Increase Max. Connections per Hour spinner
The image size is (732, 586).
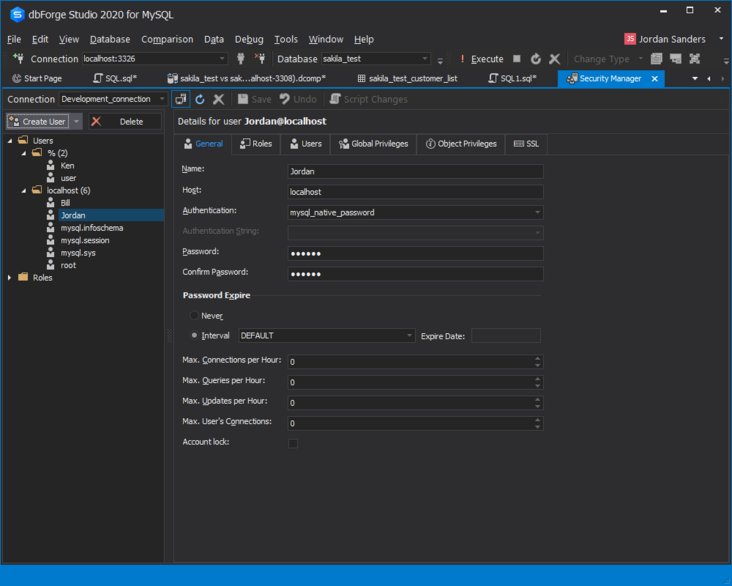coord(538,358)
